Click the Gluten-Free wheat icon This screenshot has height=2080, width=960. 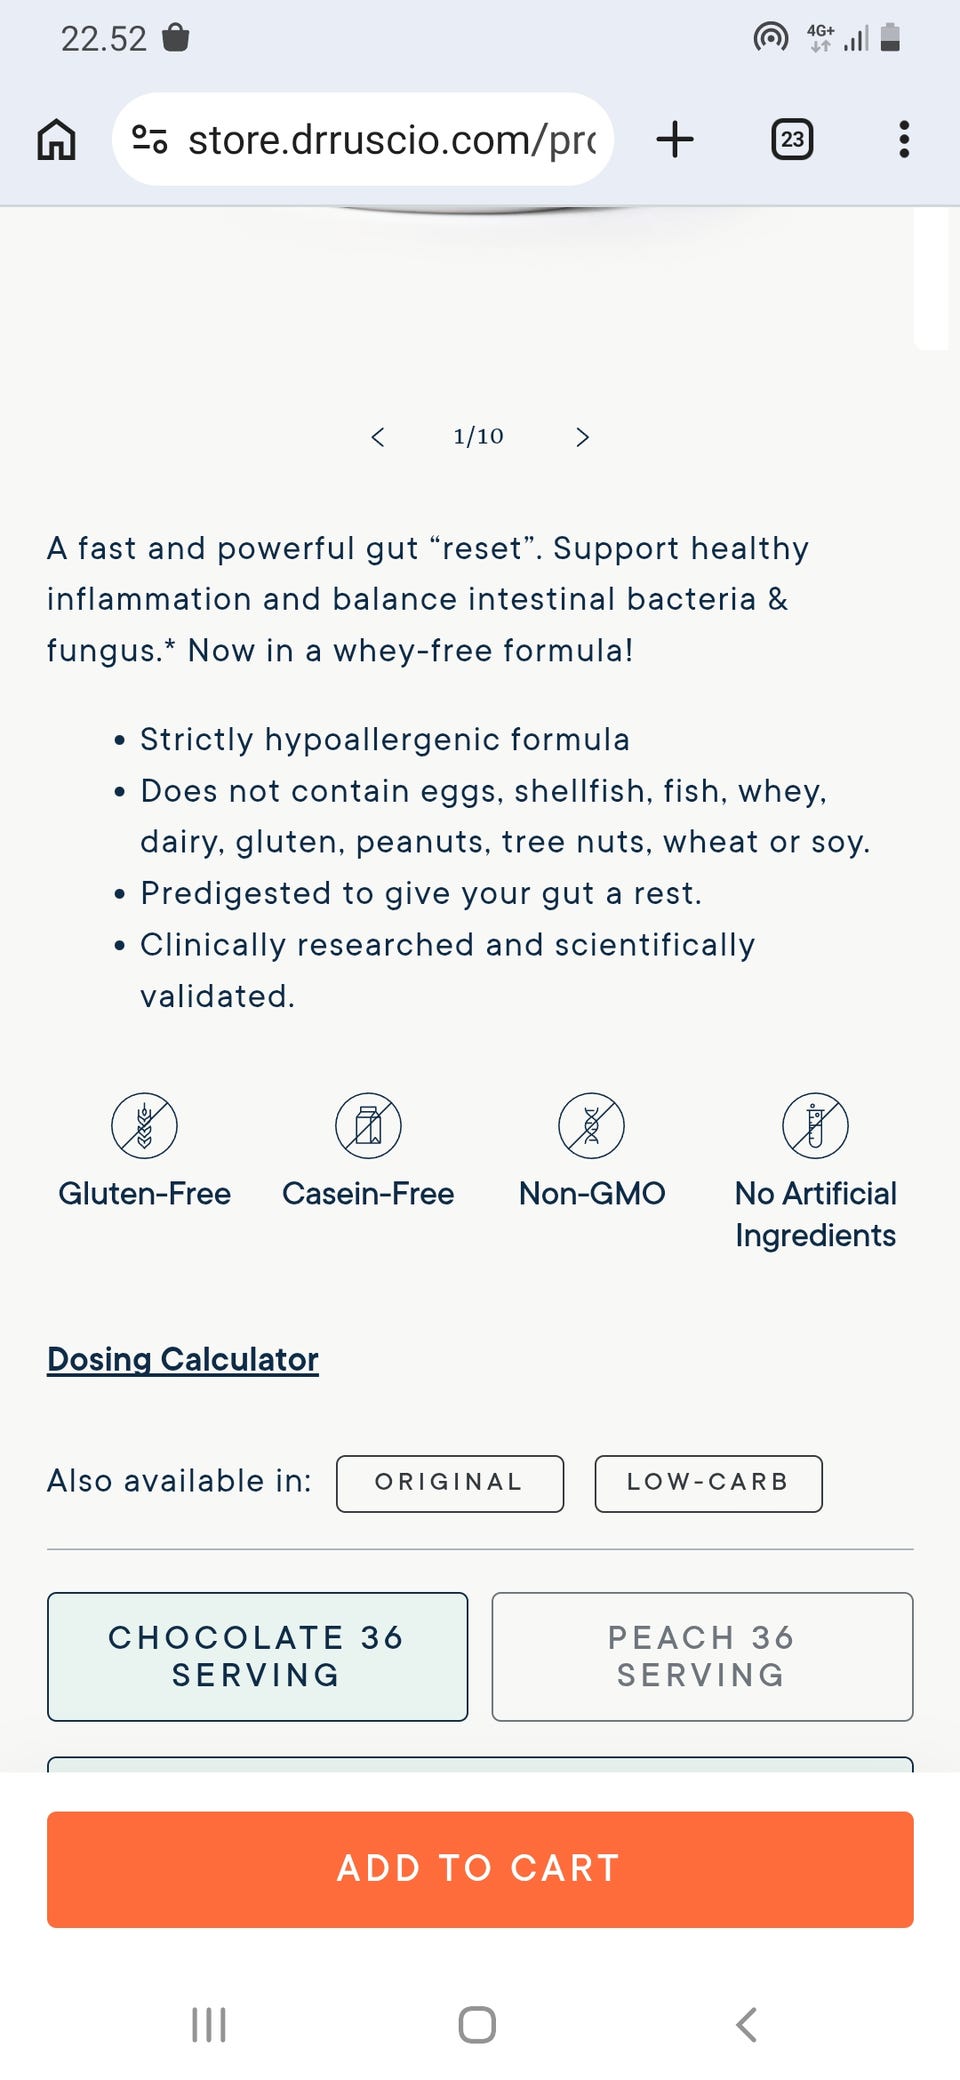tap(144, 1125)
